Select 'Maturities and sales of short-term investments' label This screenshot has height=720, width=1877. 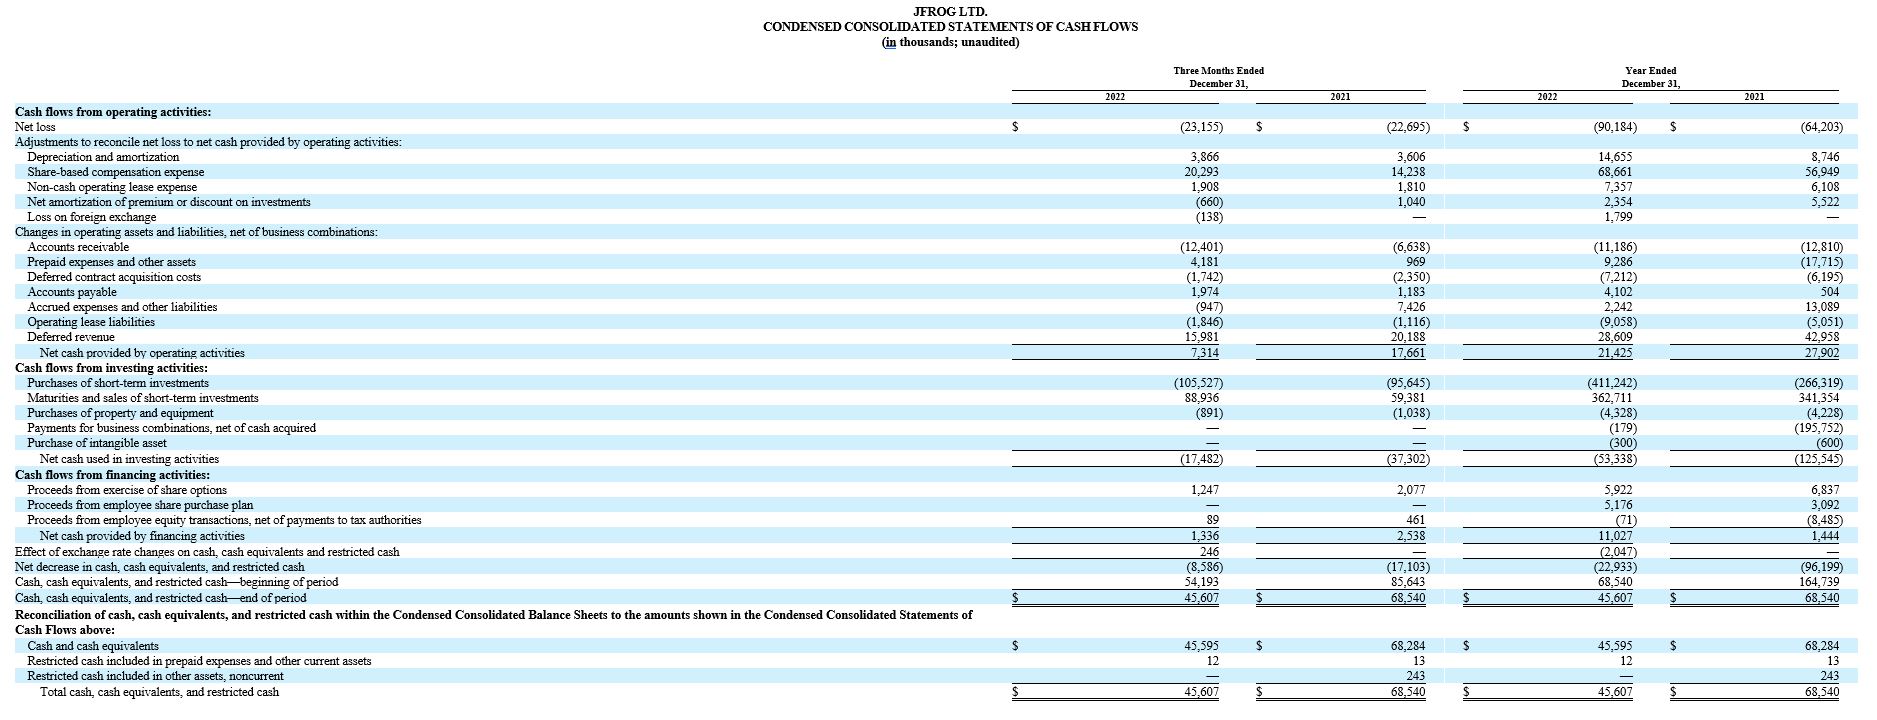[x=143, y=398]
